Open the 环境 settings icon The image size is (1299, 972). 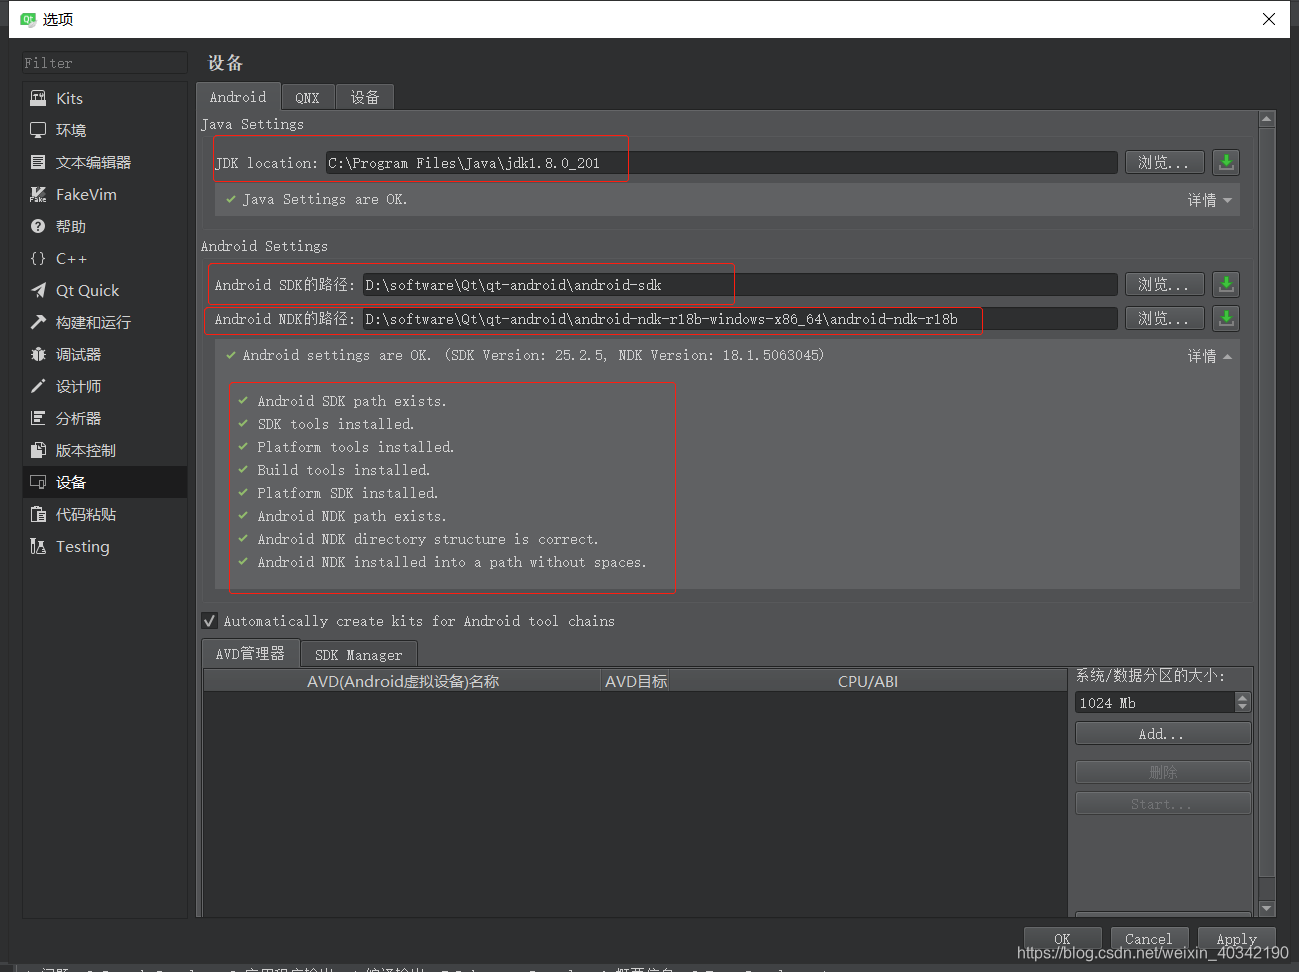tap(38, 130)
